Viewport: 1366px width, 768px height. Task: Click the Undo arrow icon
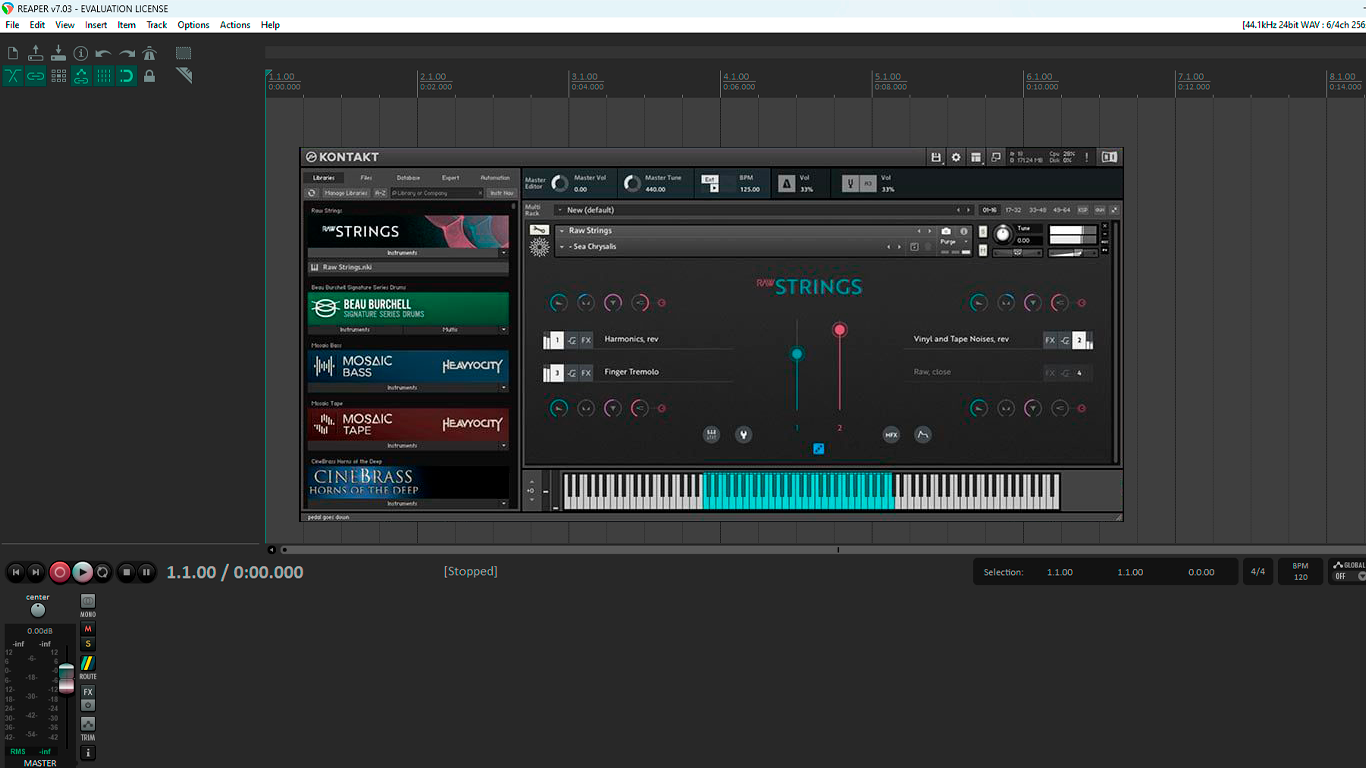tap(104, 53)
